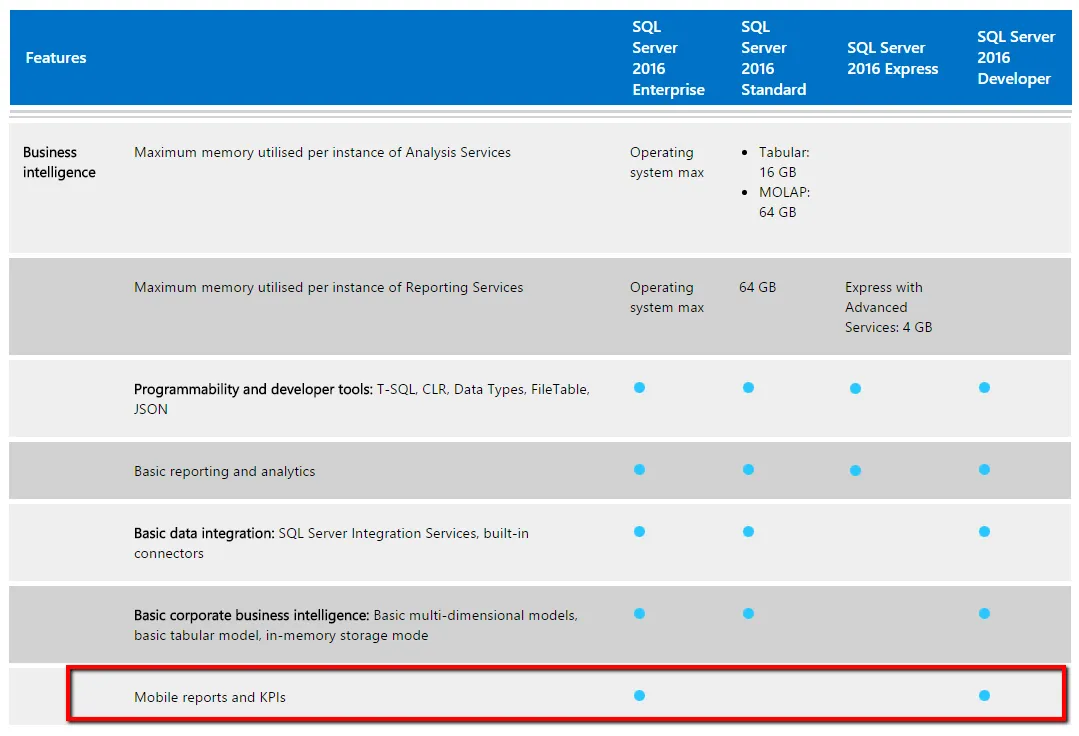The height and width of the screenshot is (736, 1079).
Task: Click Operating system max in Analysis Services row
Action: [667, 162]
